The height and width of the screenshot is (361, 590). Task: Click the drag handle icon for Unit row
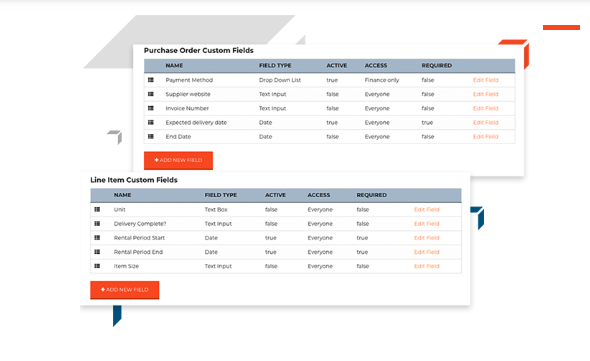click(x=97, y=209)
